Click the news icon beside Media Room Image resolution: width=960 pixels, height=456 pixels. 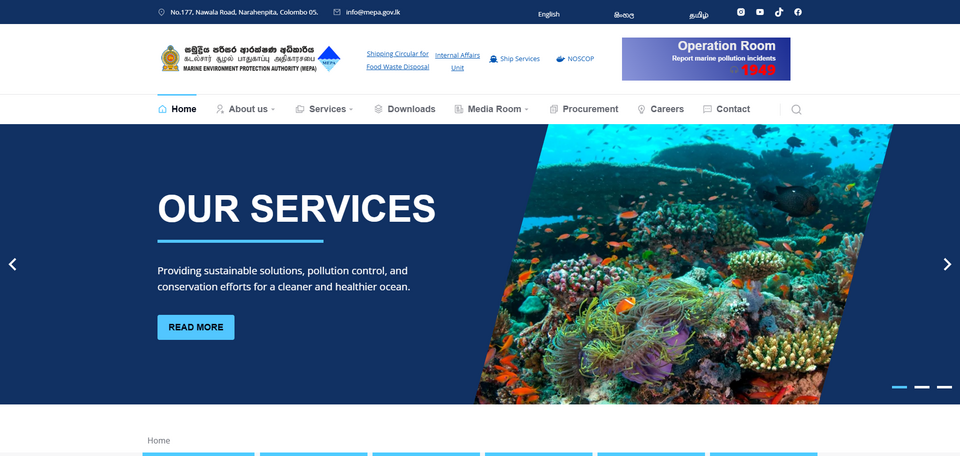click(x=459, y=110)
